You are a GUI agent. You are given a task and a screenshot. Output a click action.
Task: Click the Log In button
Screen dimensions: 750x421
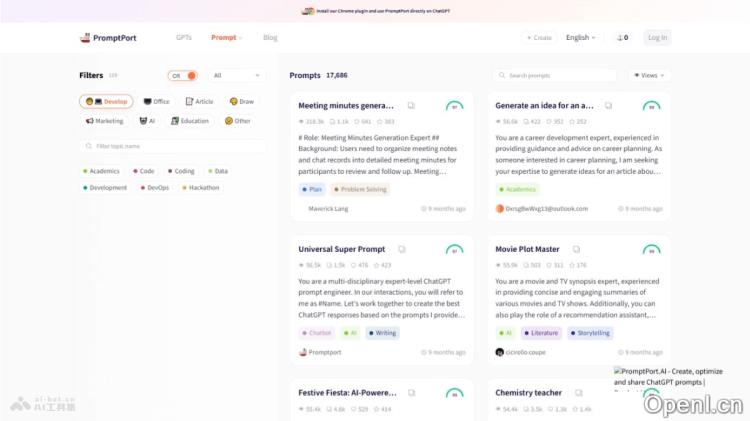pyautogui.click(x=657, y=38)
